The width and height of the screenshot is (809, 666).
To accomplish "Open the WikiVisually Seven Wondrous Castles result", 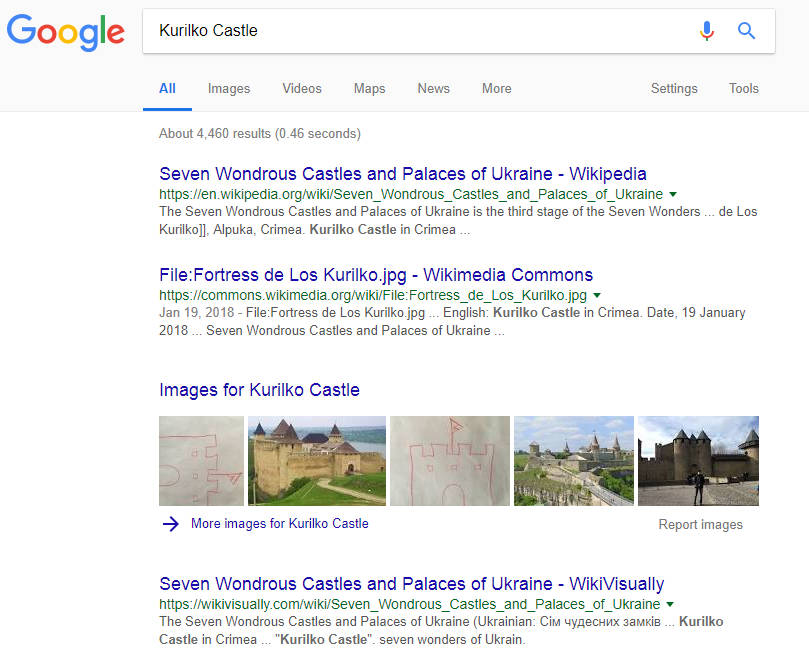I will (x=411, y=584).
